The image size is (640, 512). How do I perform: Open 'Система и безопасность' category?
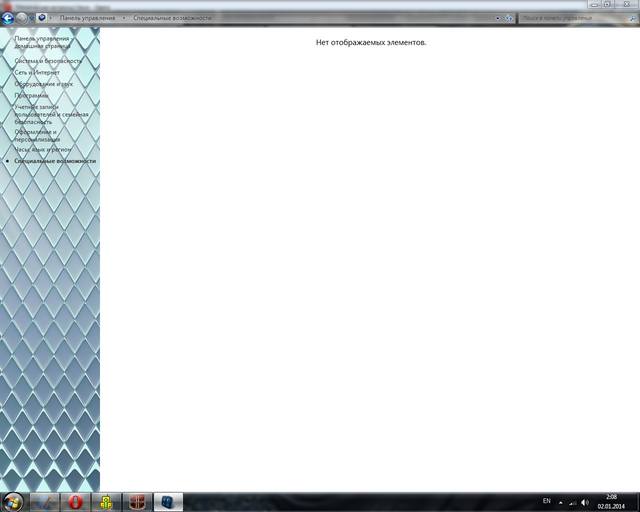click(x=48, y=61)
